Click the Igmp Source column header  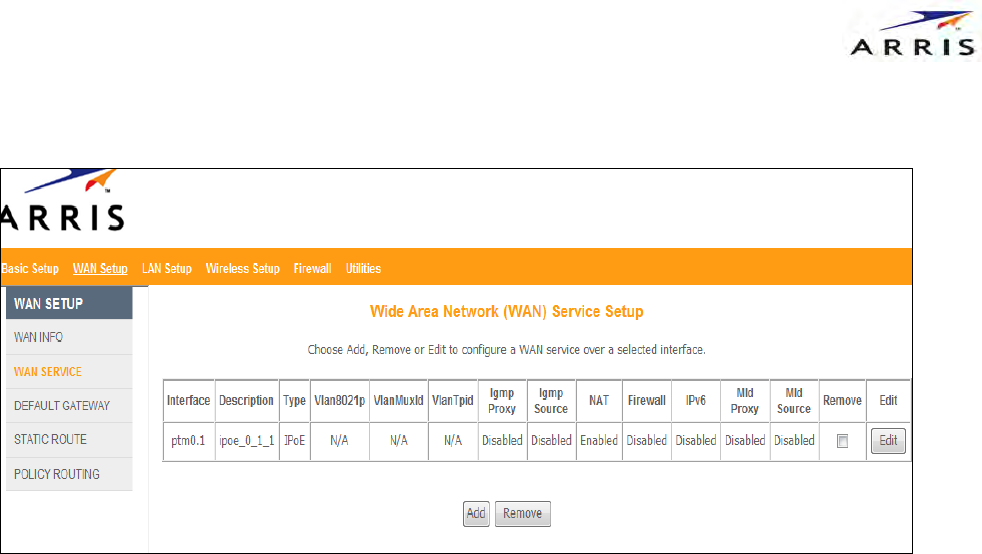click(x=551, y=401)
